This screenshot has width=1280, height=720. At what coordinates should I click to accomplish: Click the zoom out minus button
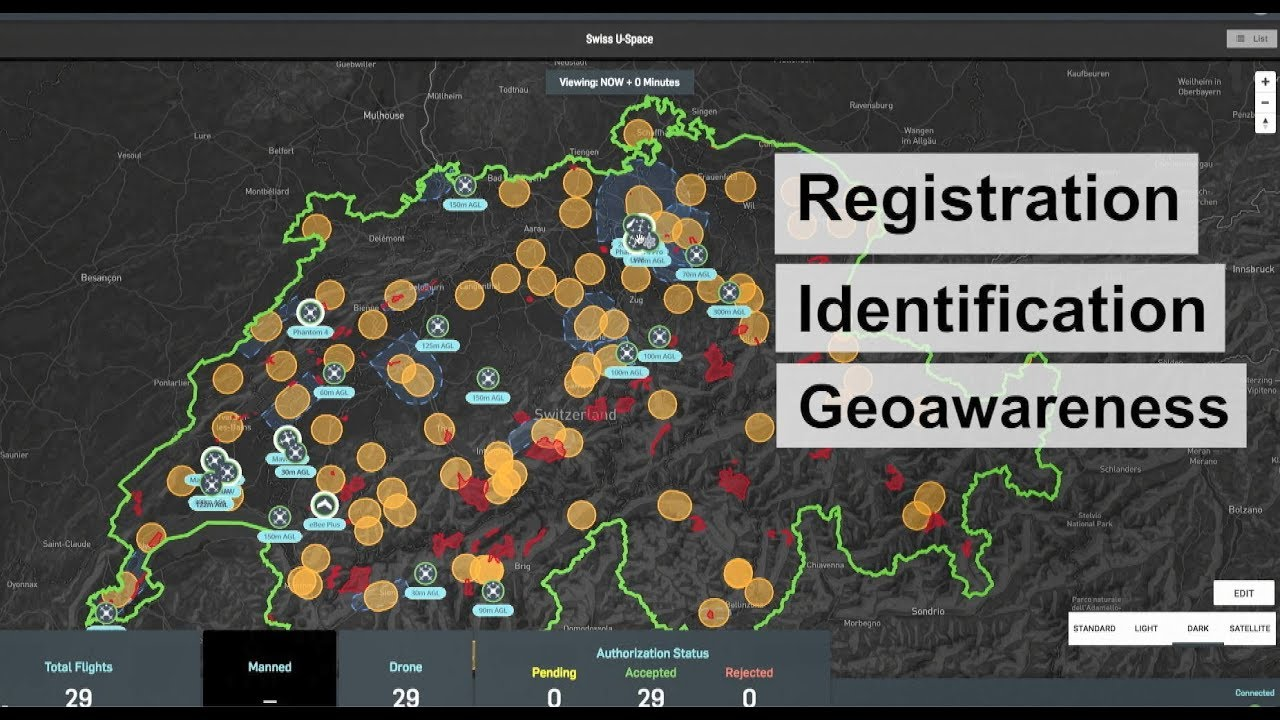point(1265,102)
